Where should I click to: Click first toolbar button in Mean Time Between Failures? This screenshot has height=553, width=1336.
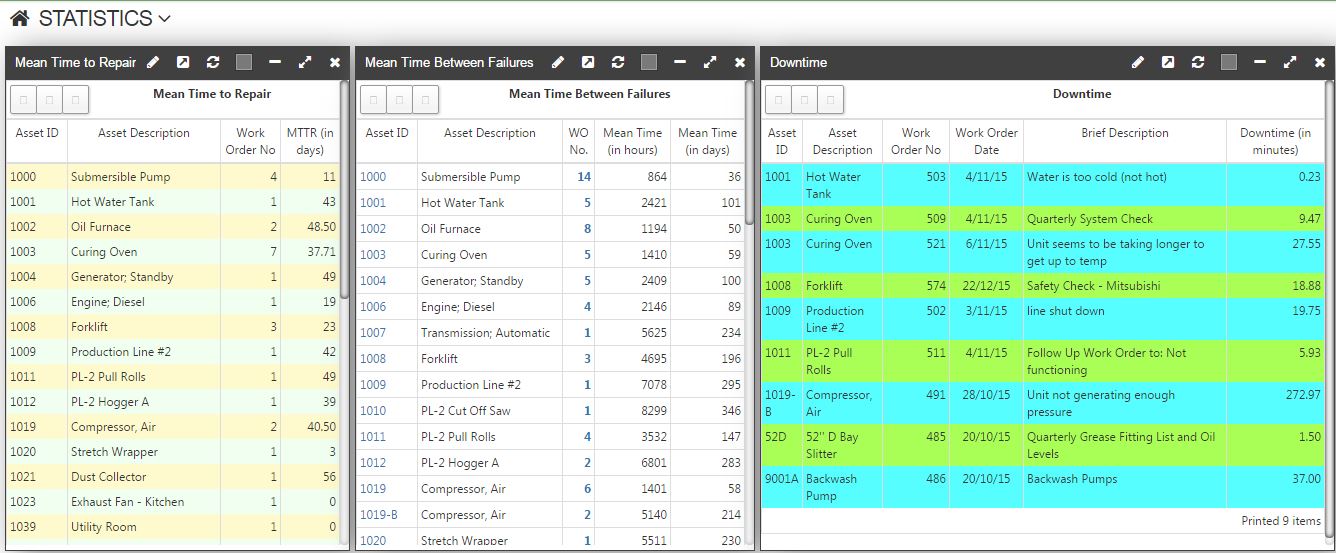[373, 99]
